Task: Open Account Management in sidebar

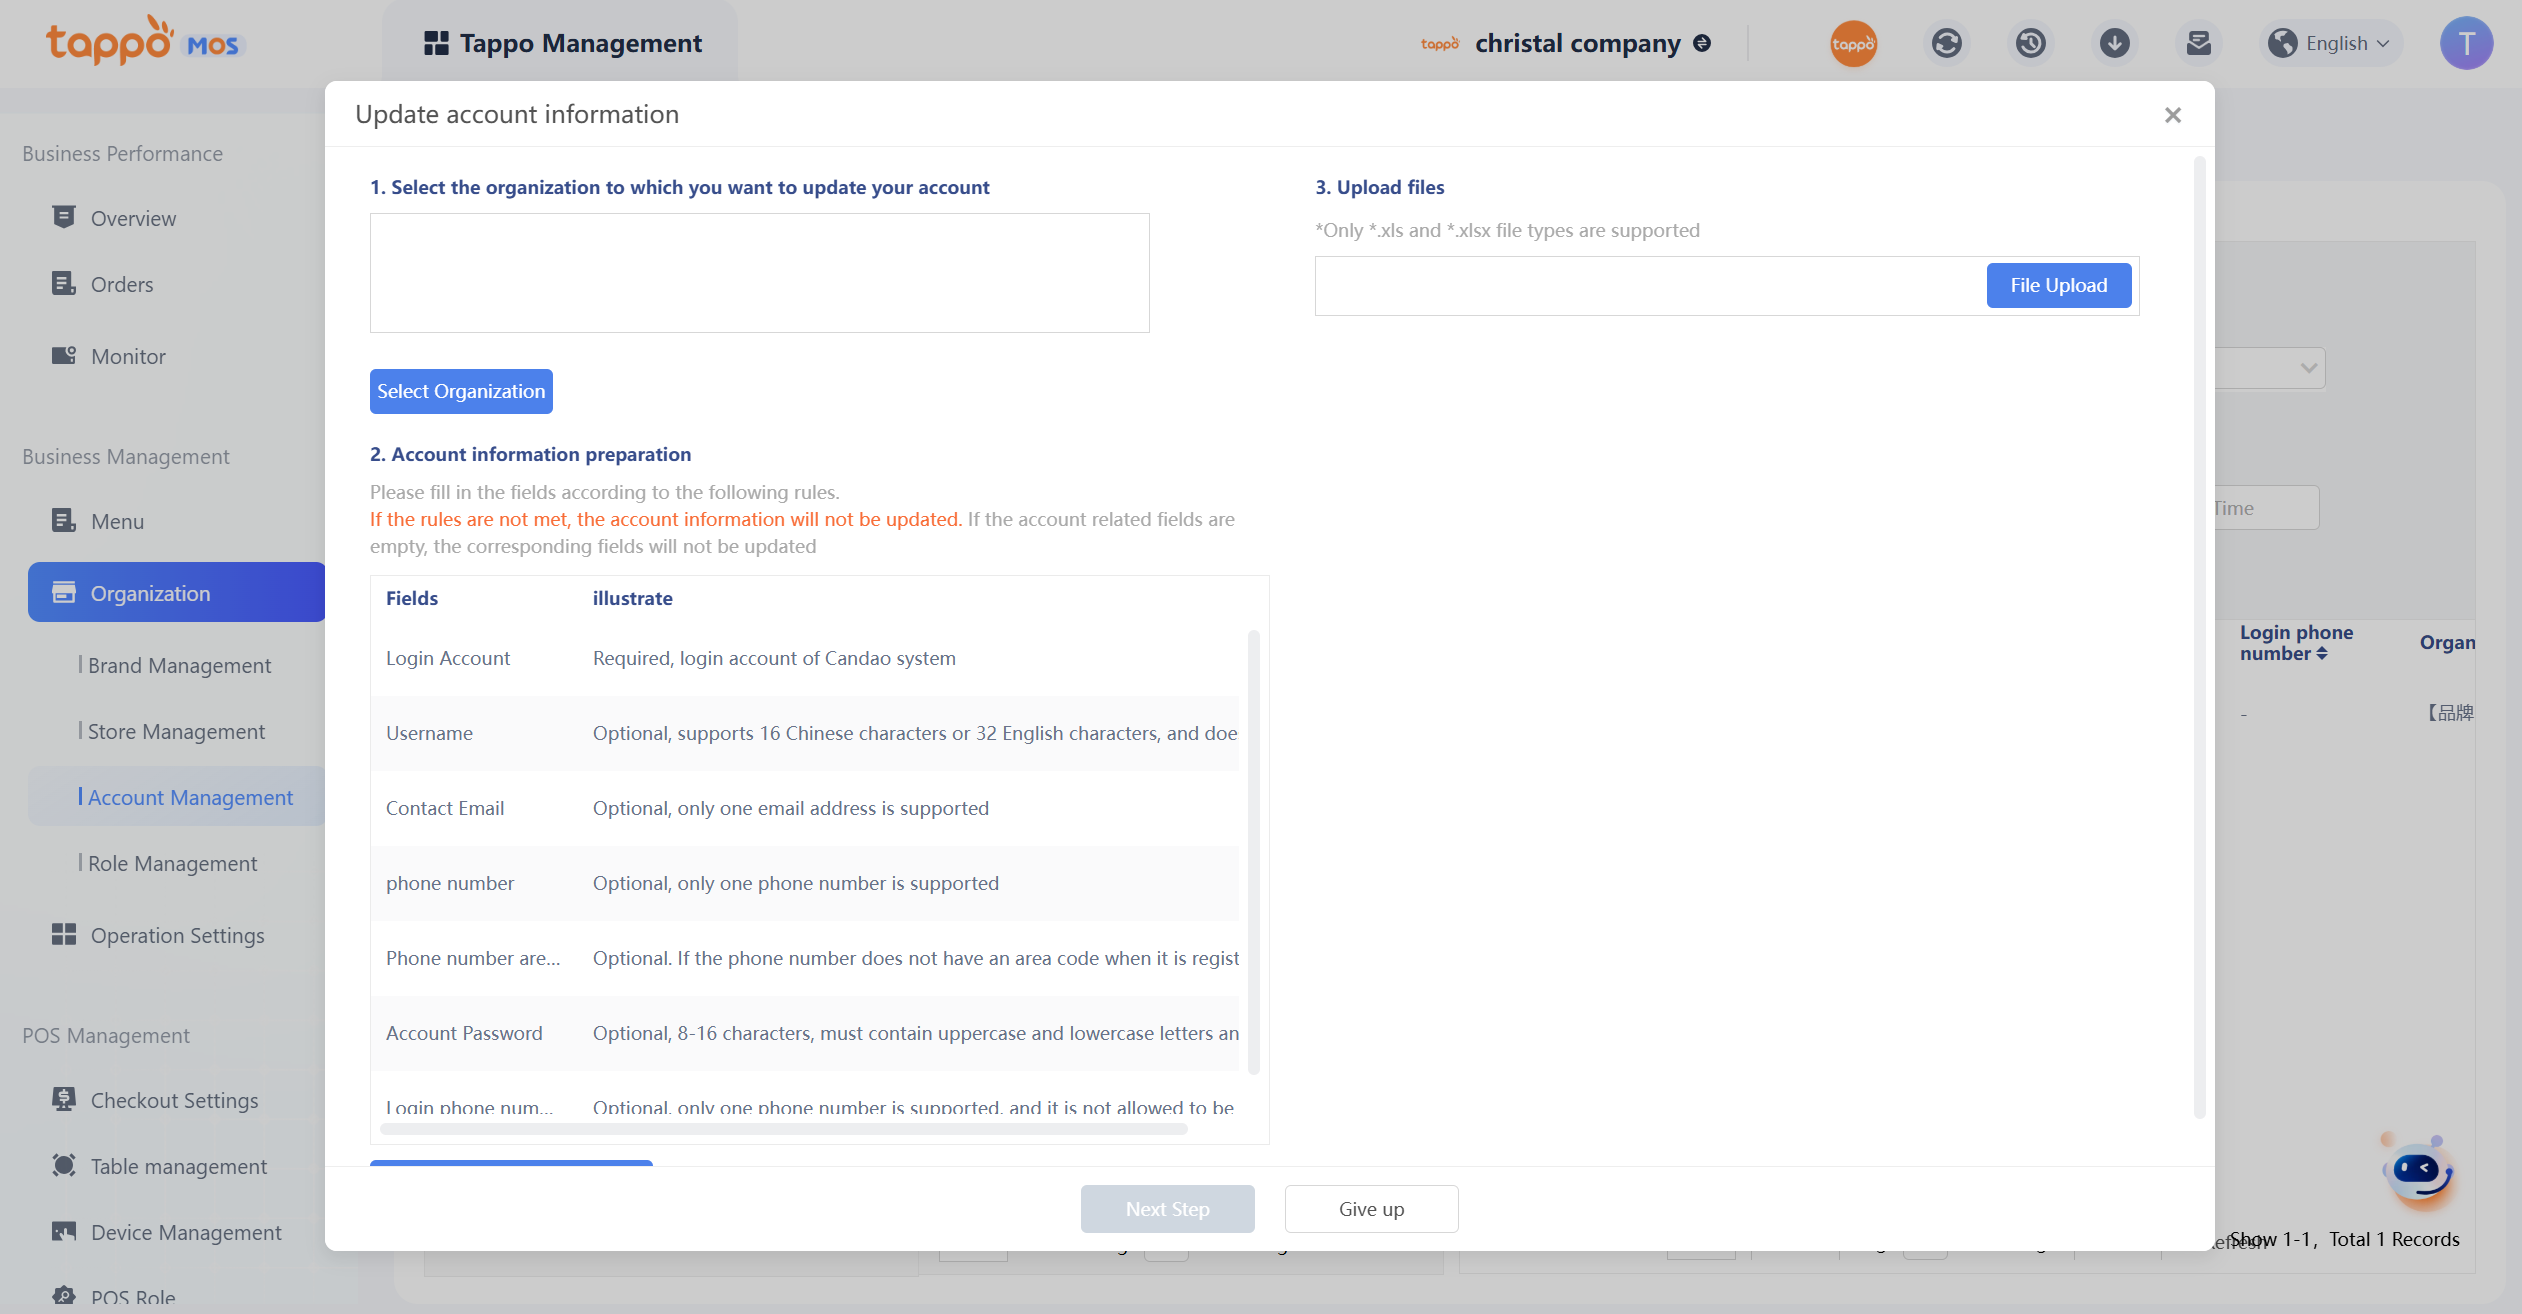Action: (x=190, y=797)
